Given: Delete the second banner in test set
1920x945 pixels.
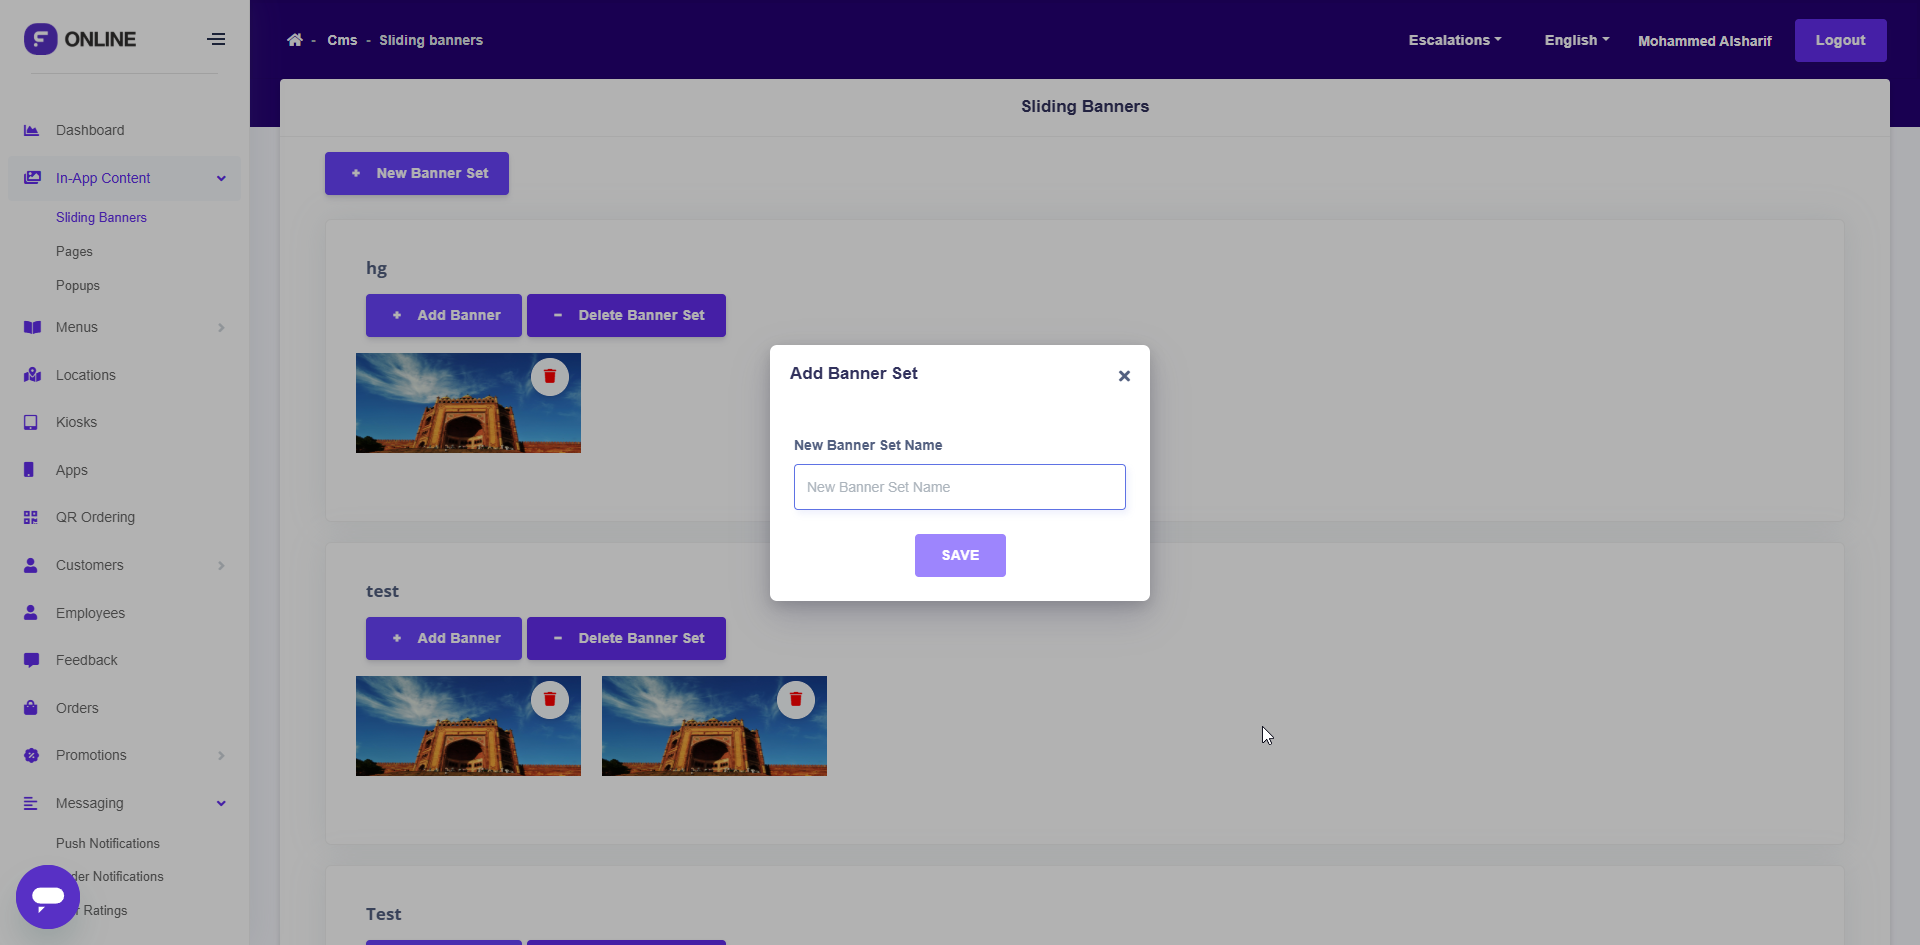Looking at the screenshot, I should [795, 700].
